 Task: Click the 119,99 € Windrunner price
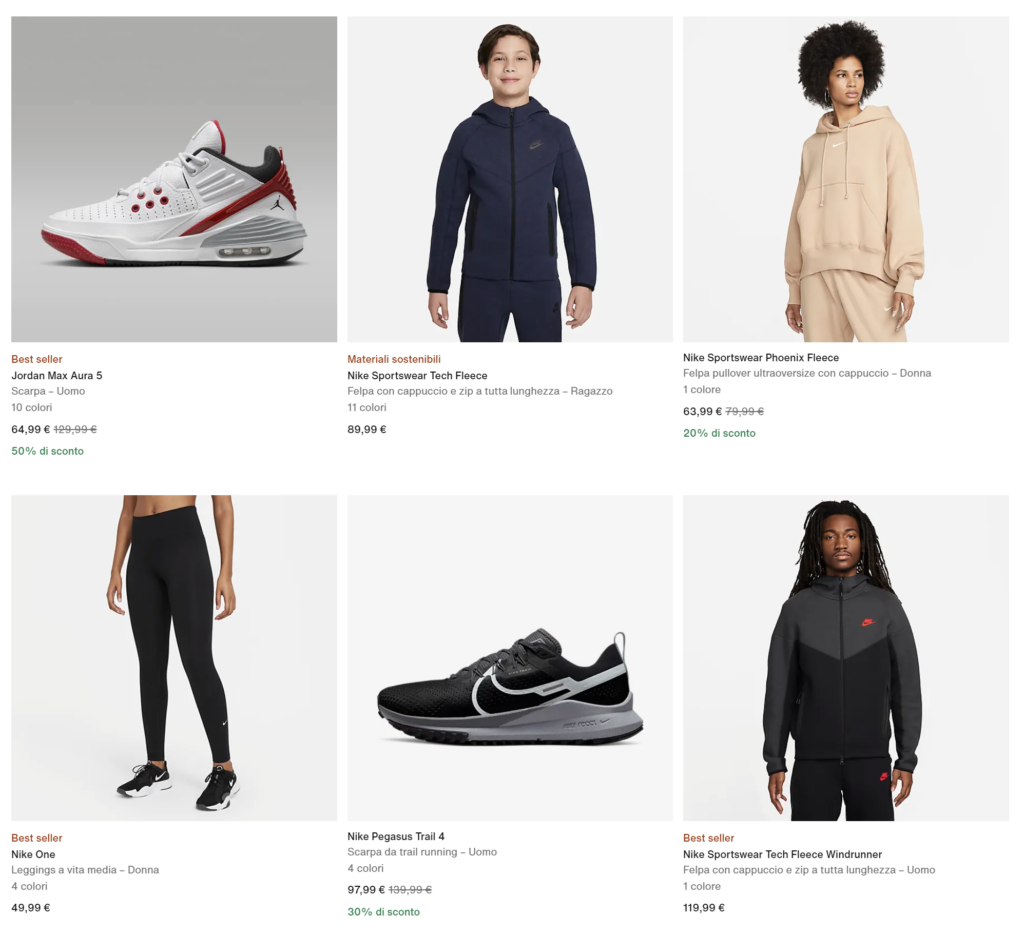coord(704,908)
